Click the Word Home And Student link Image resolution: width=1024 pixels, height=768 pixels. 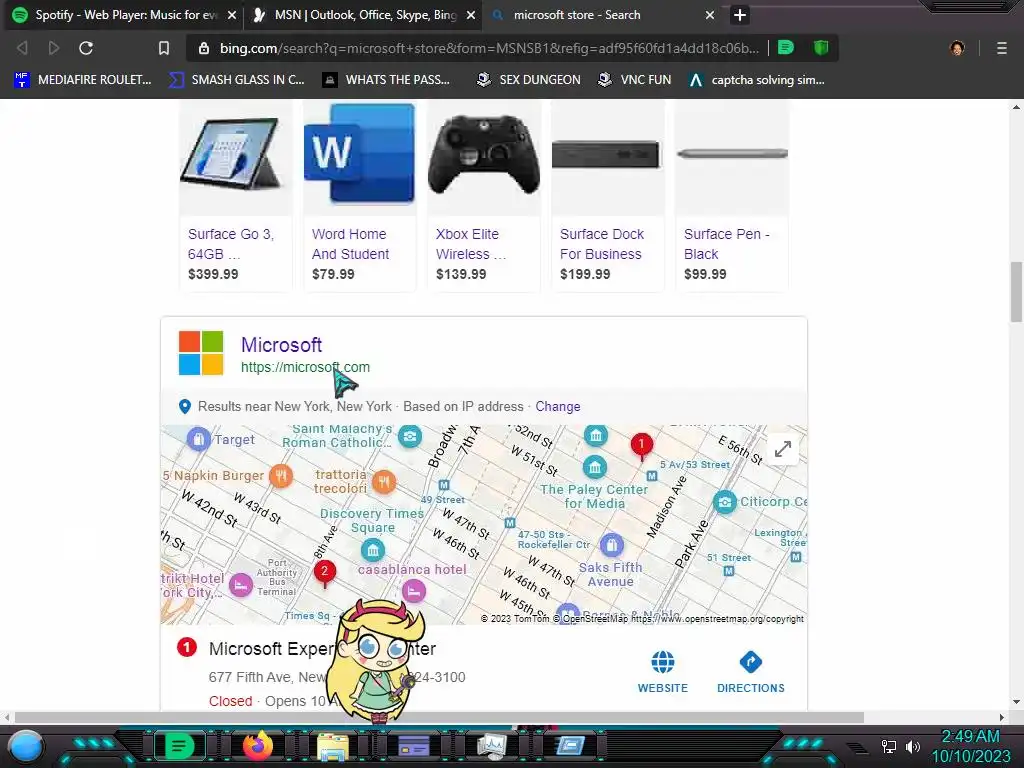[x=350, y=244]
